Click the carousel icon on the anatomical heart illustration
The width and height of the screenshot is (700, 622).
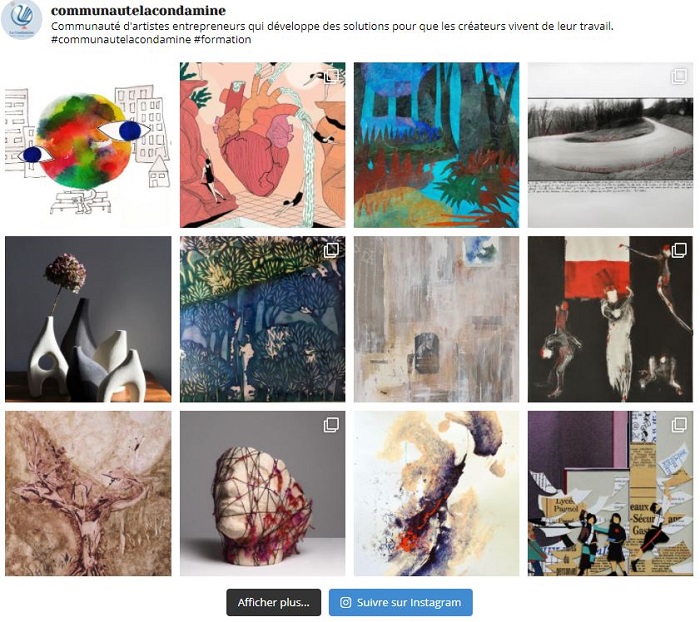pos(331,76)
